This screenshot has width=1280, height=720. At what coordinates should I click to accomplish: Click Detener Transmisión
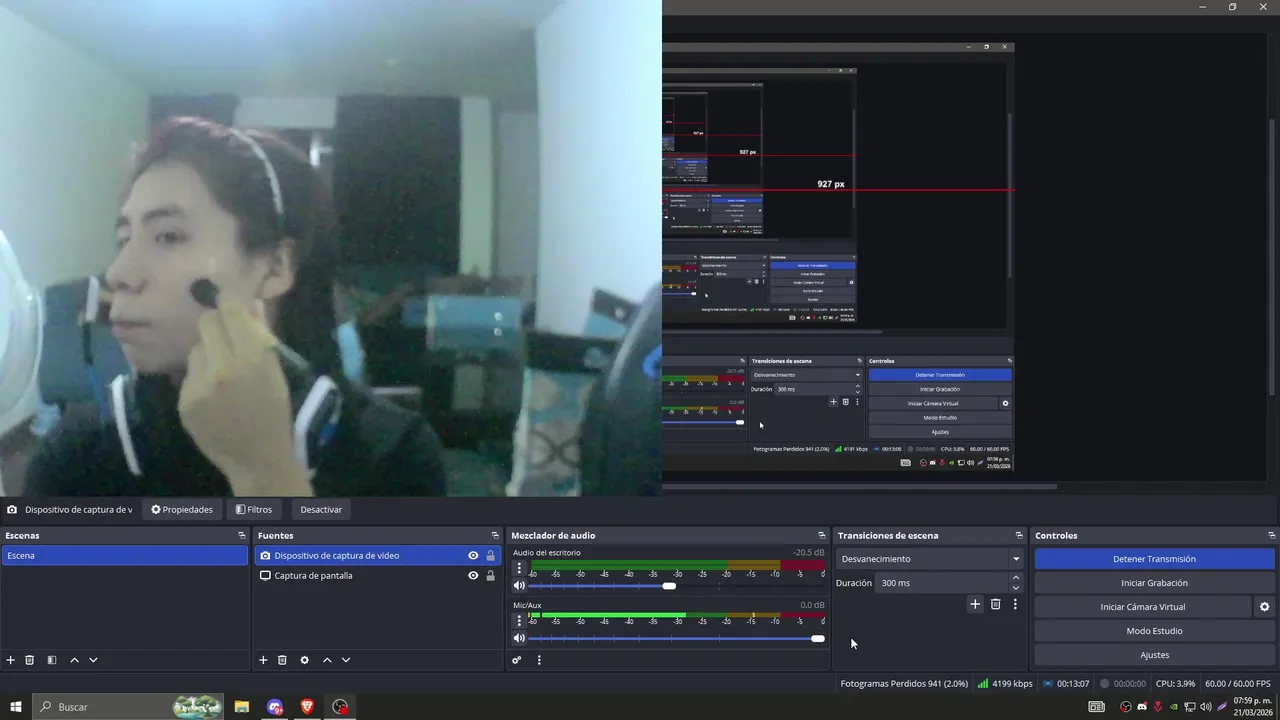[x=1154, y=559]
